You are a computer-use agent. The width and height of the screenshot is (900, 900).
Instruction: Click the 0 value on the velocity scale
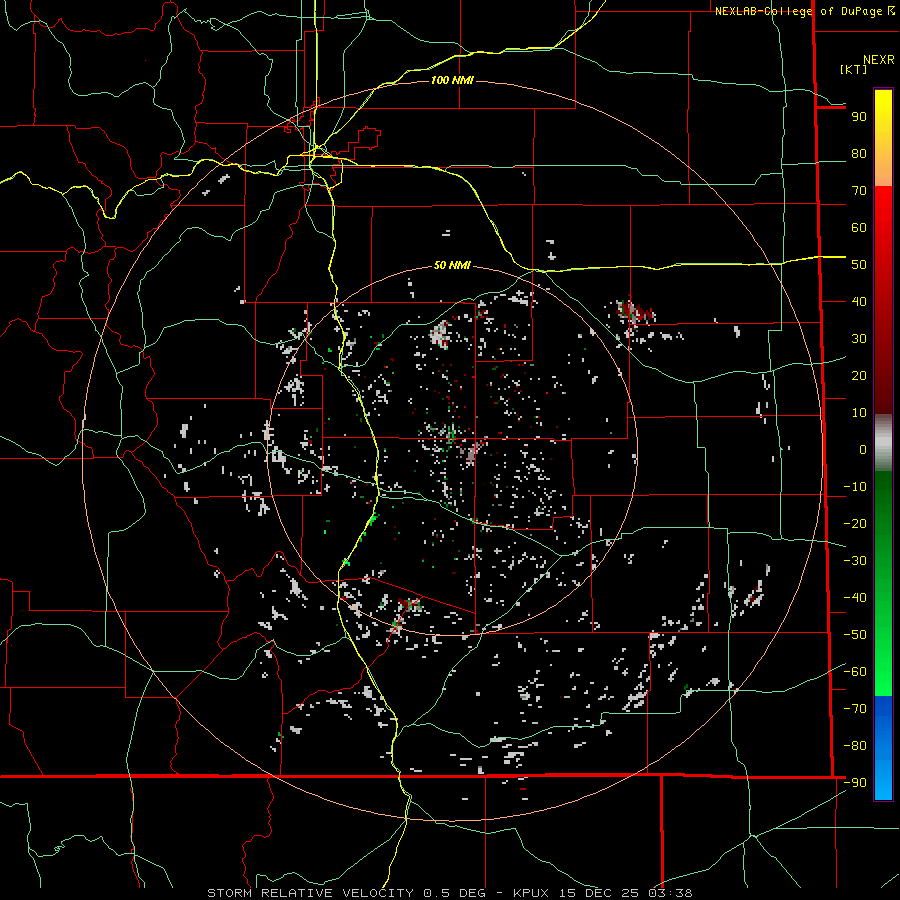pyautogui.click(x=863, y=450)
